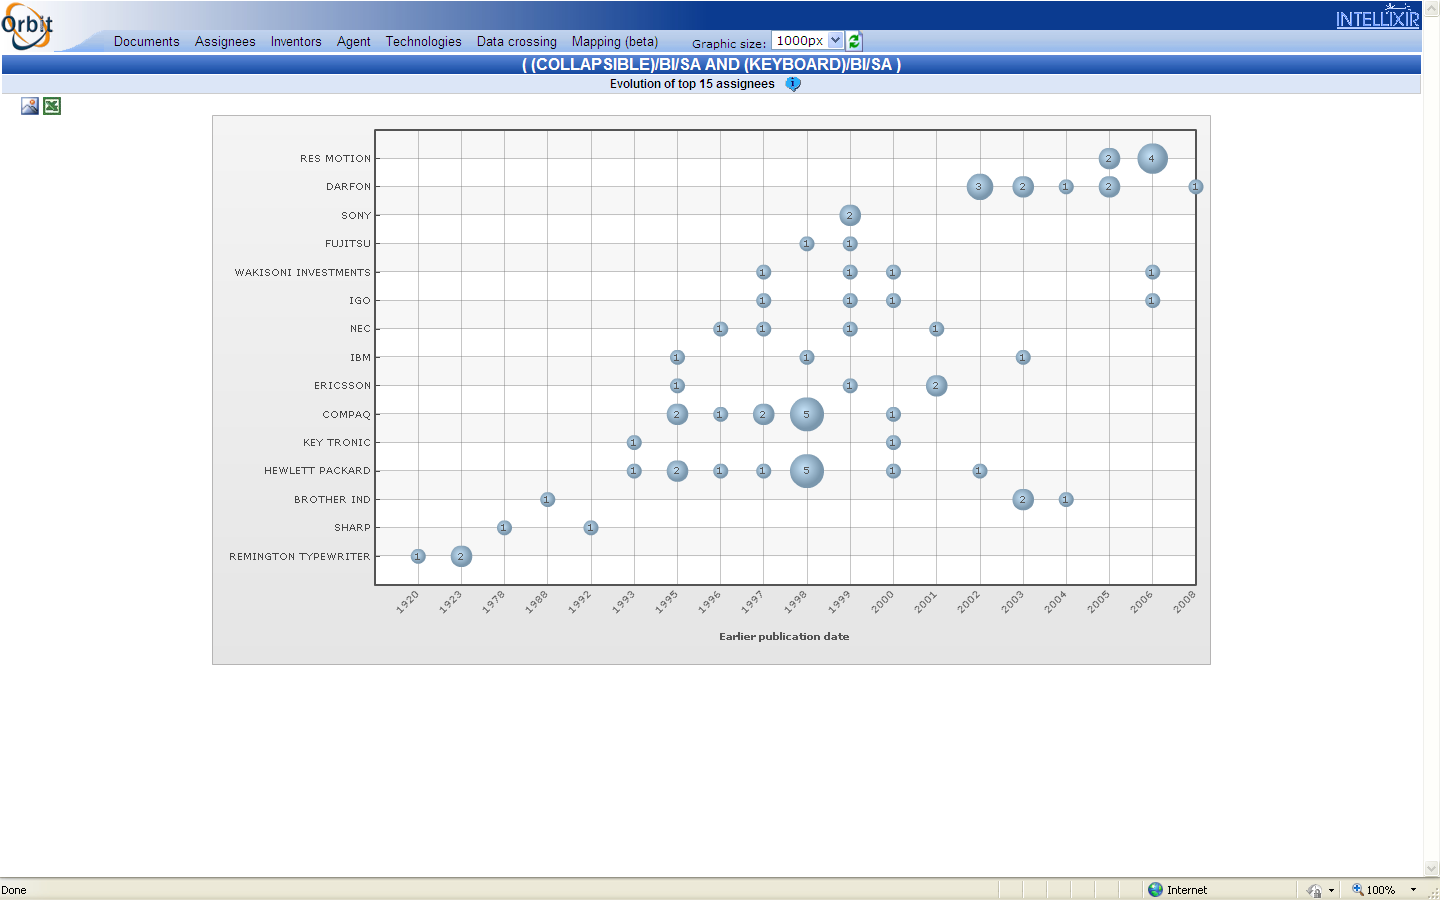Select BROTHER IND 1988 bubble
Screen dimensions: 1440x900
coord(547,499)
